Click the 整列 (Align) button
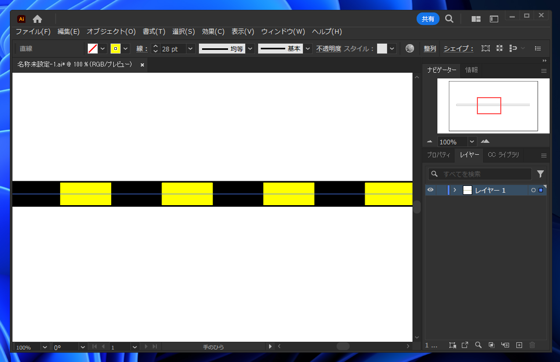560x362 pixels. (430, 49)
